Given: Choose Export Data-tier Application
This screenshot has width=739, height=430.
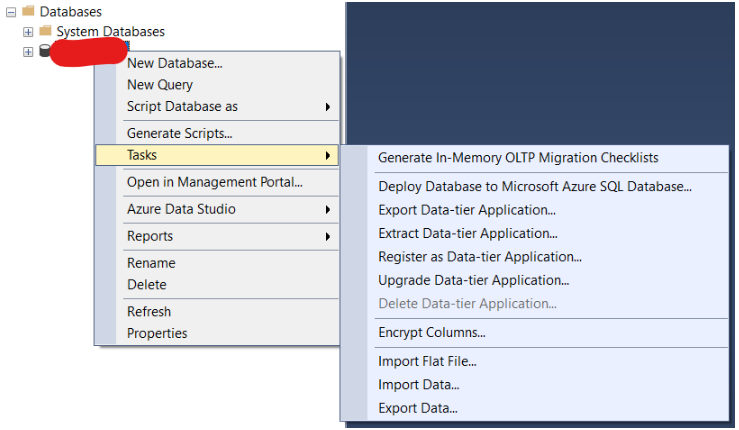Looking at the screenshot, I should (x=467, y=210).
